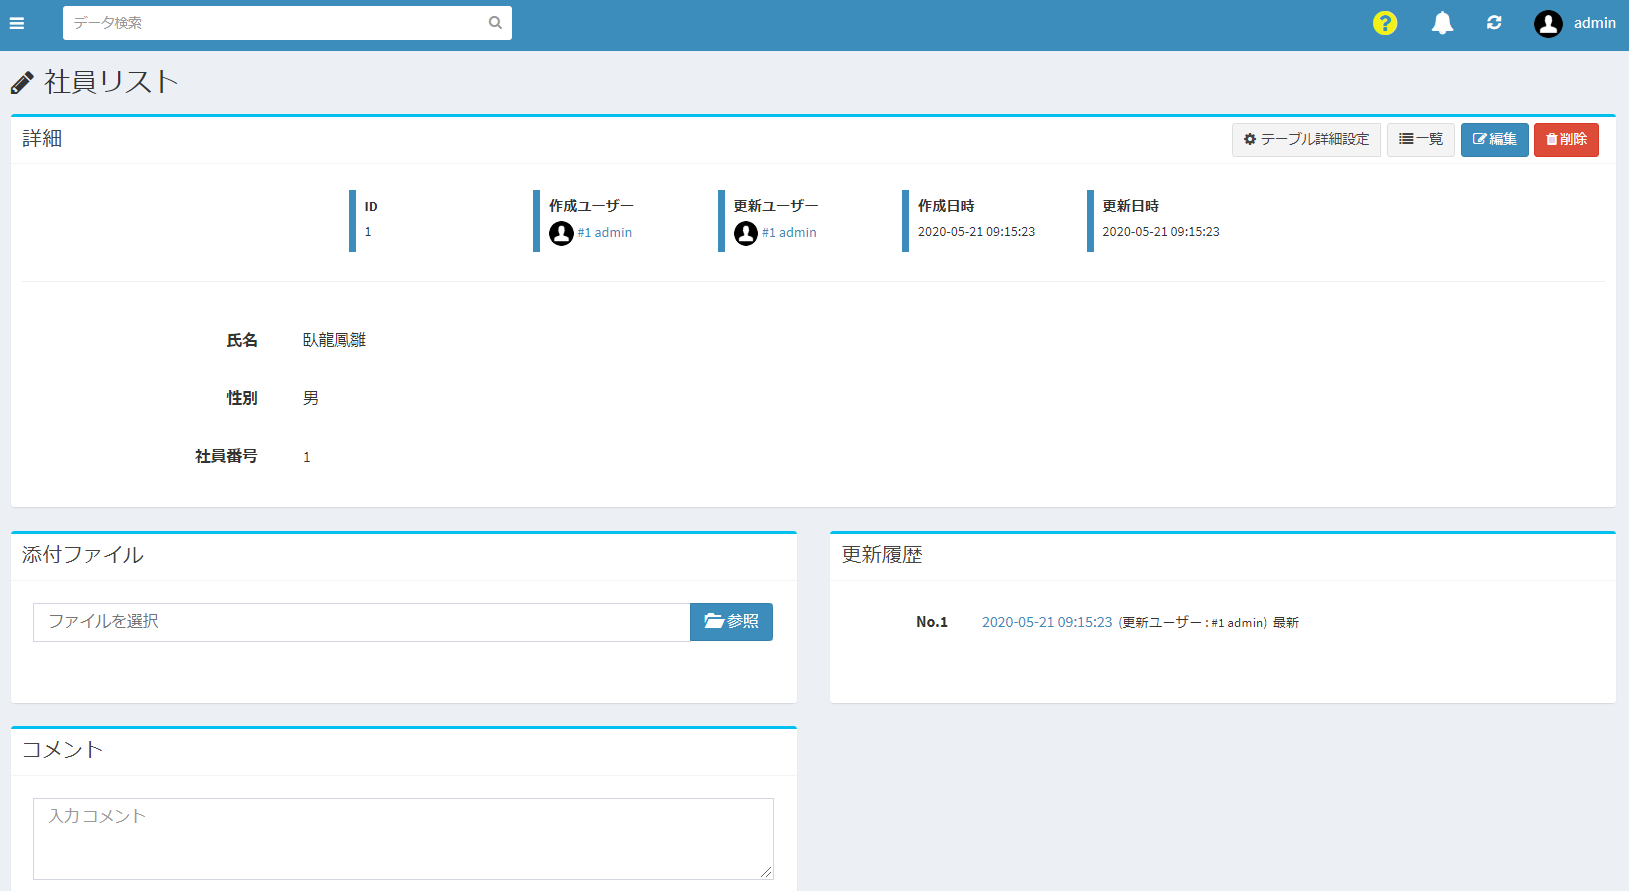The image size is (1629, 891).
Task: Open the hamburger sidebar menu
Action: (17, 23)
